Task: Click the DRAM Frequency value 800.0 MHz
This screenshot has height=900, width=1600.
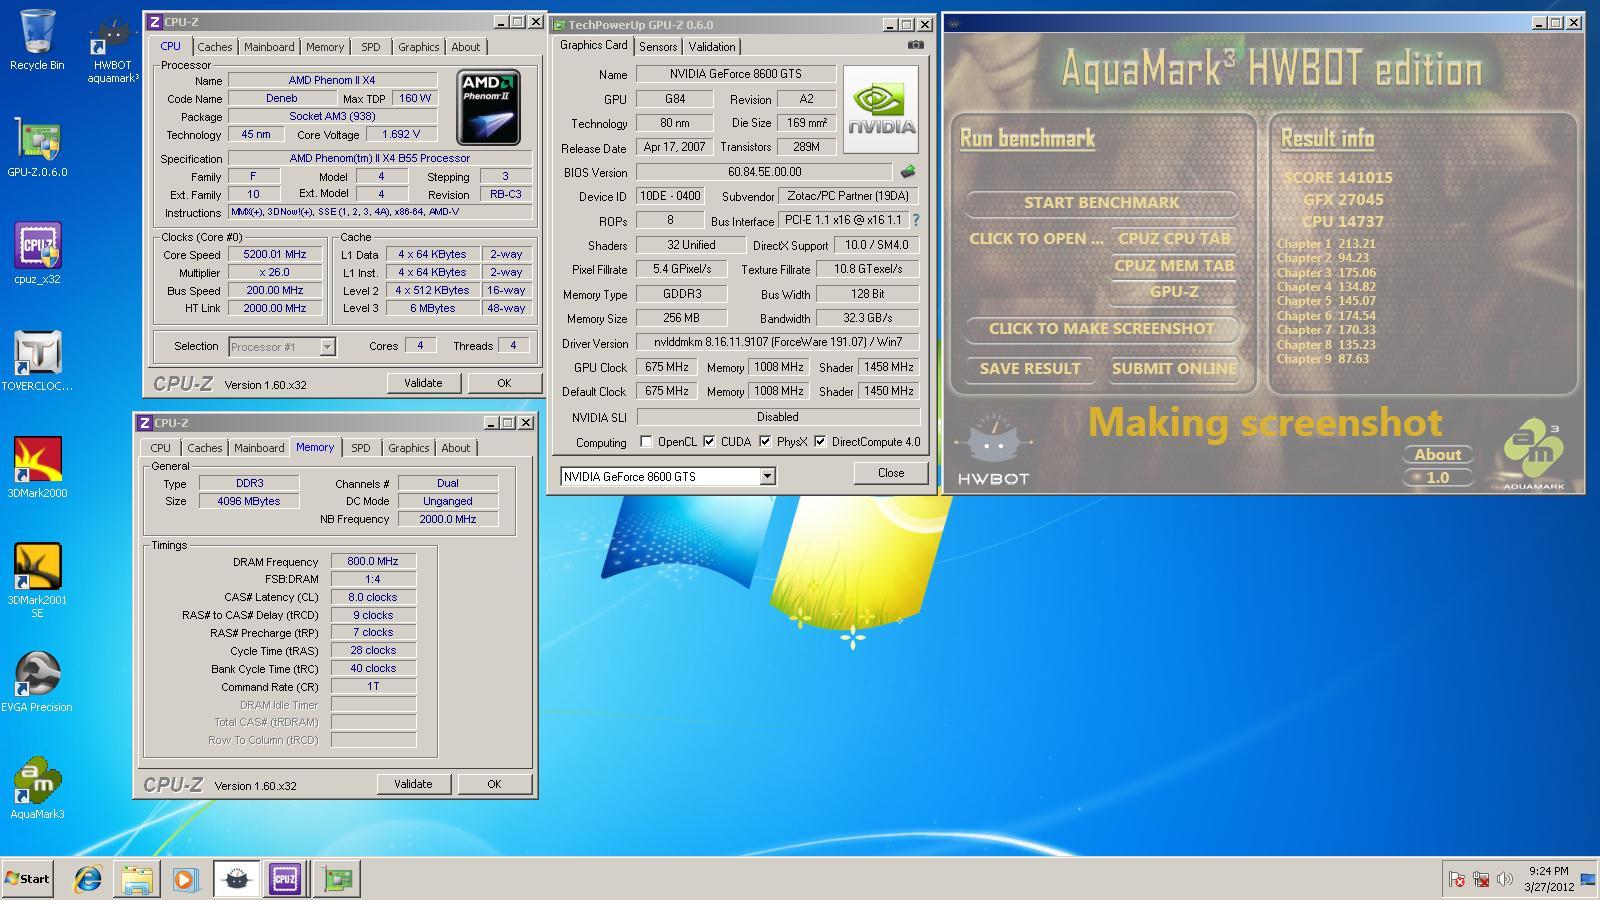Action: tap(373, 562)
